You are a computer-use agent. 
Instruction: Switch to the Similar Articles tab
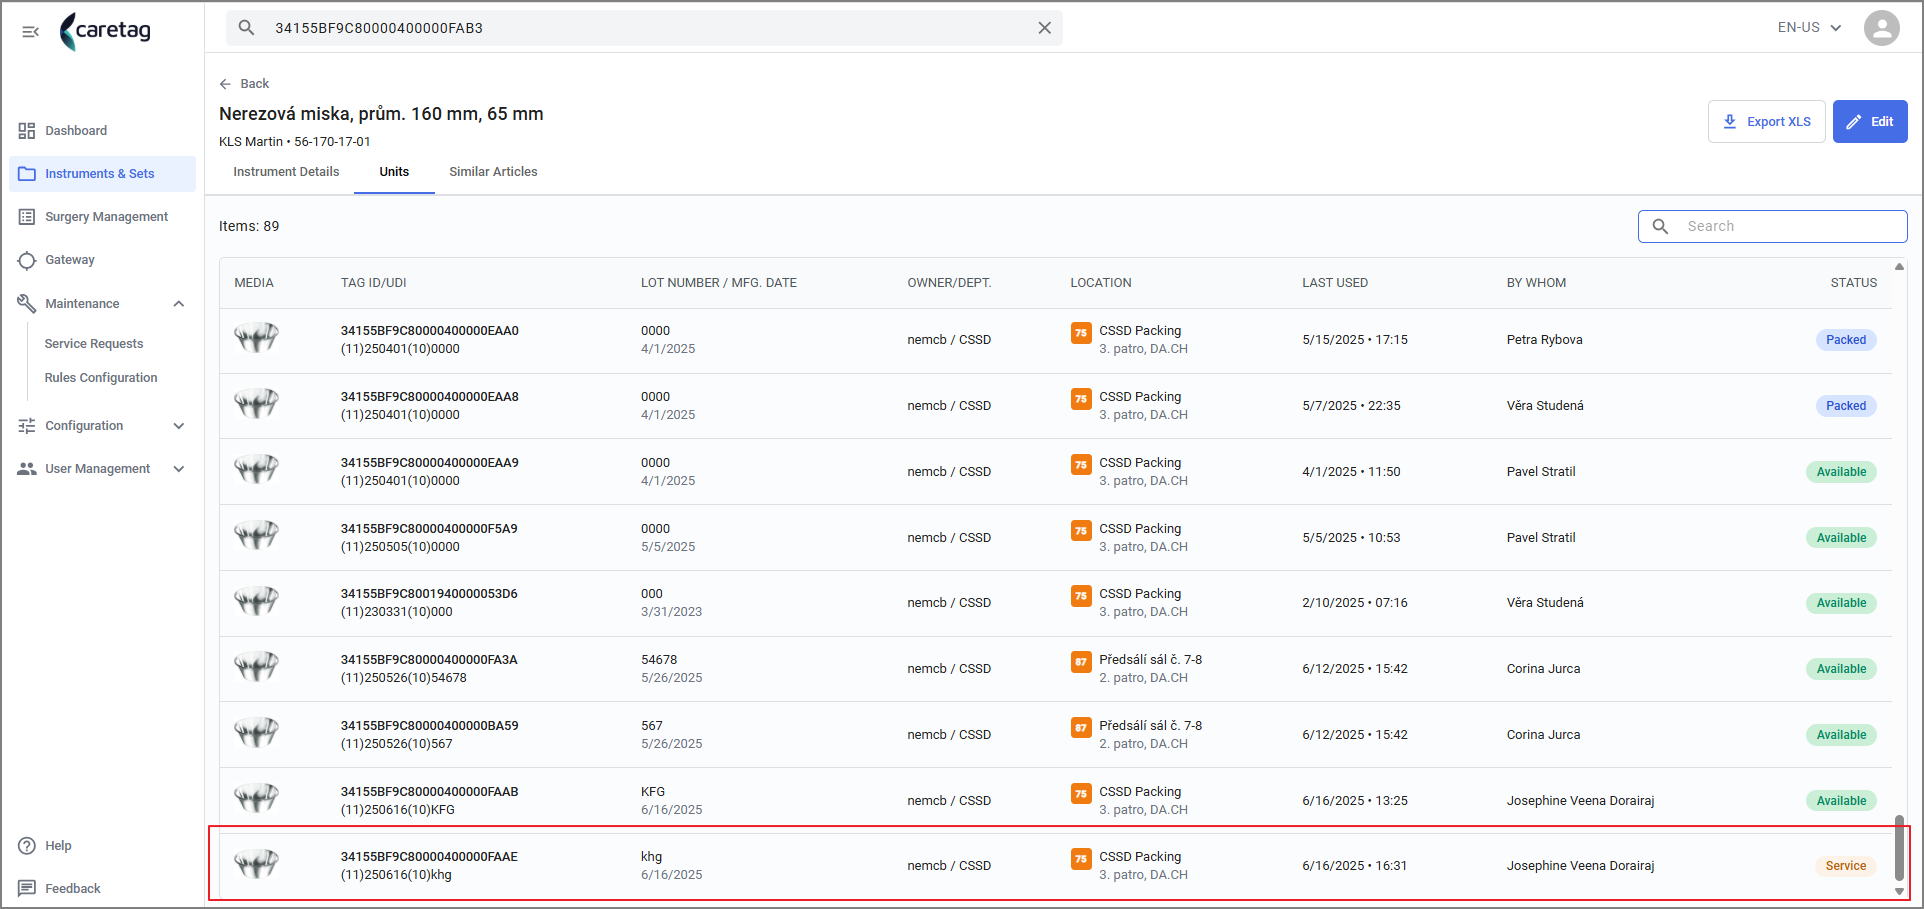tap(493, 172)
